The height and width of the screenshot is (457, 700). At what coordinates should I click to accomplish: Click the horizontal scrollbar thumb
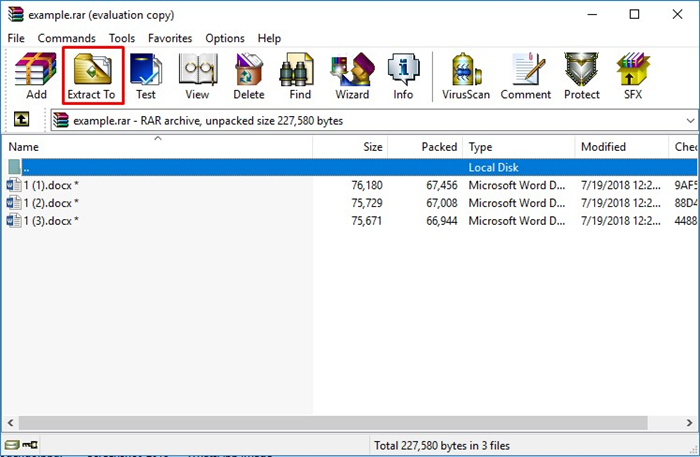[333, 422]
